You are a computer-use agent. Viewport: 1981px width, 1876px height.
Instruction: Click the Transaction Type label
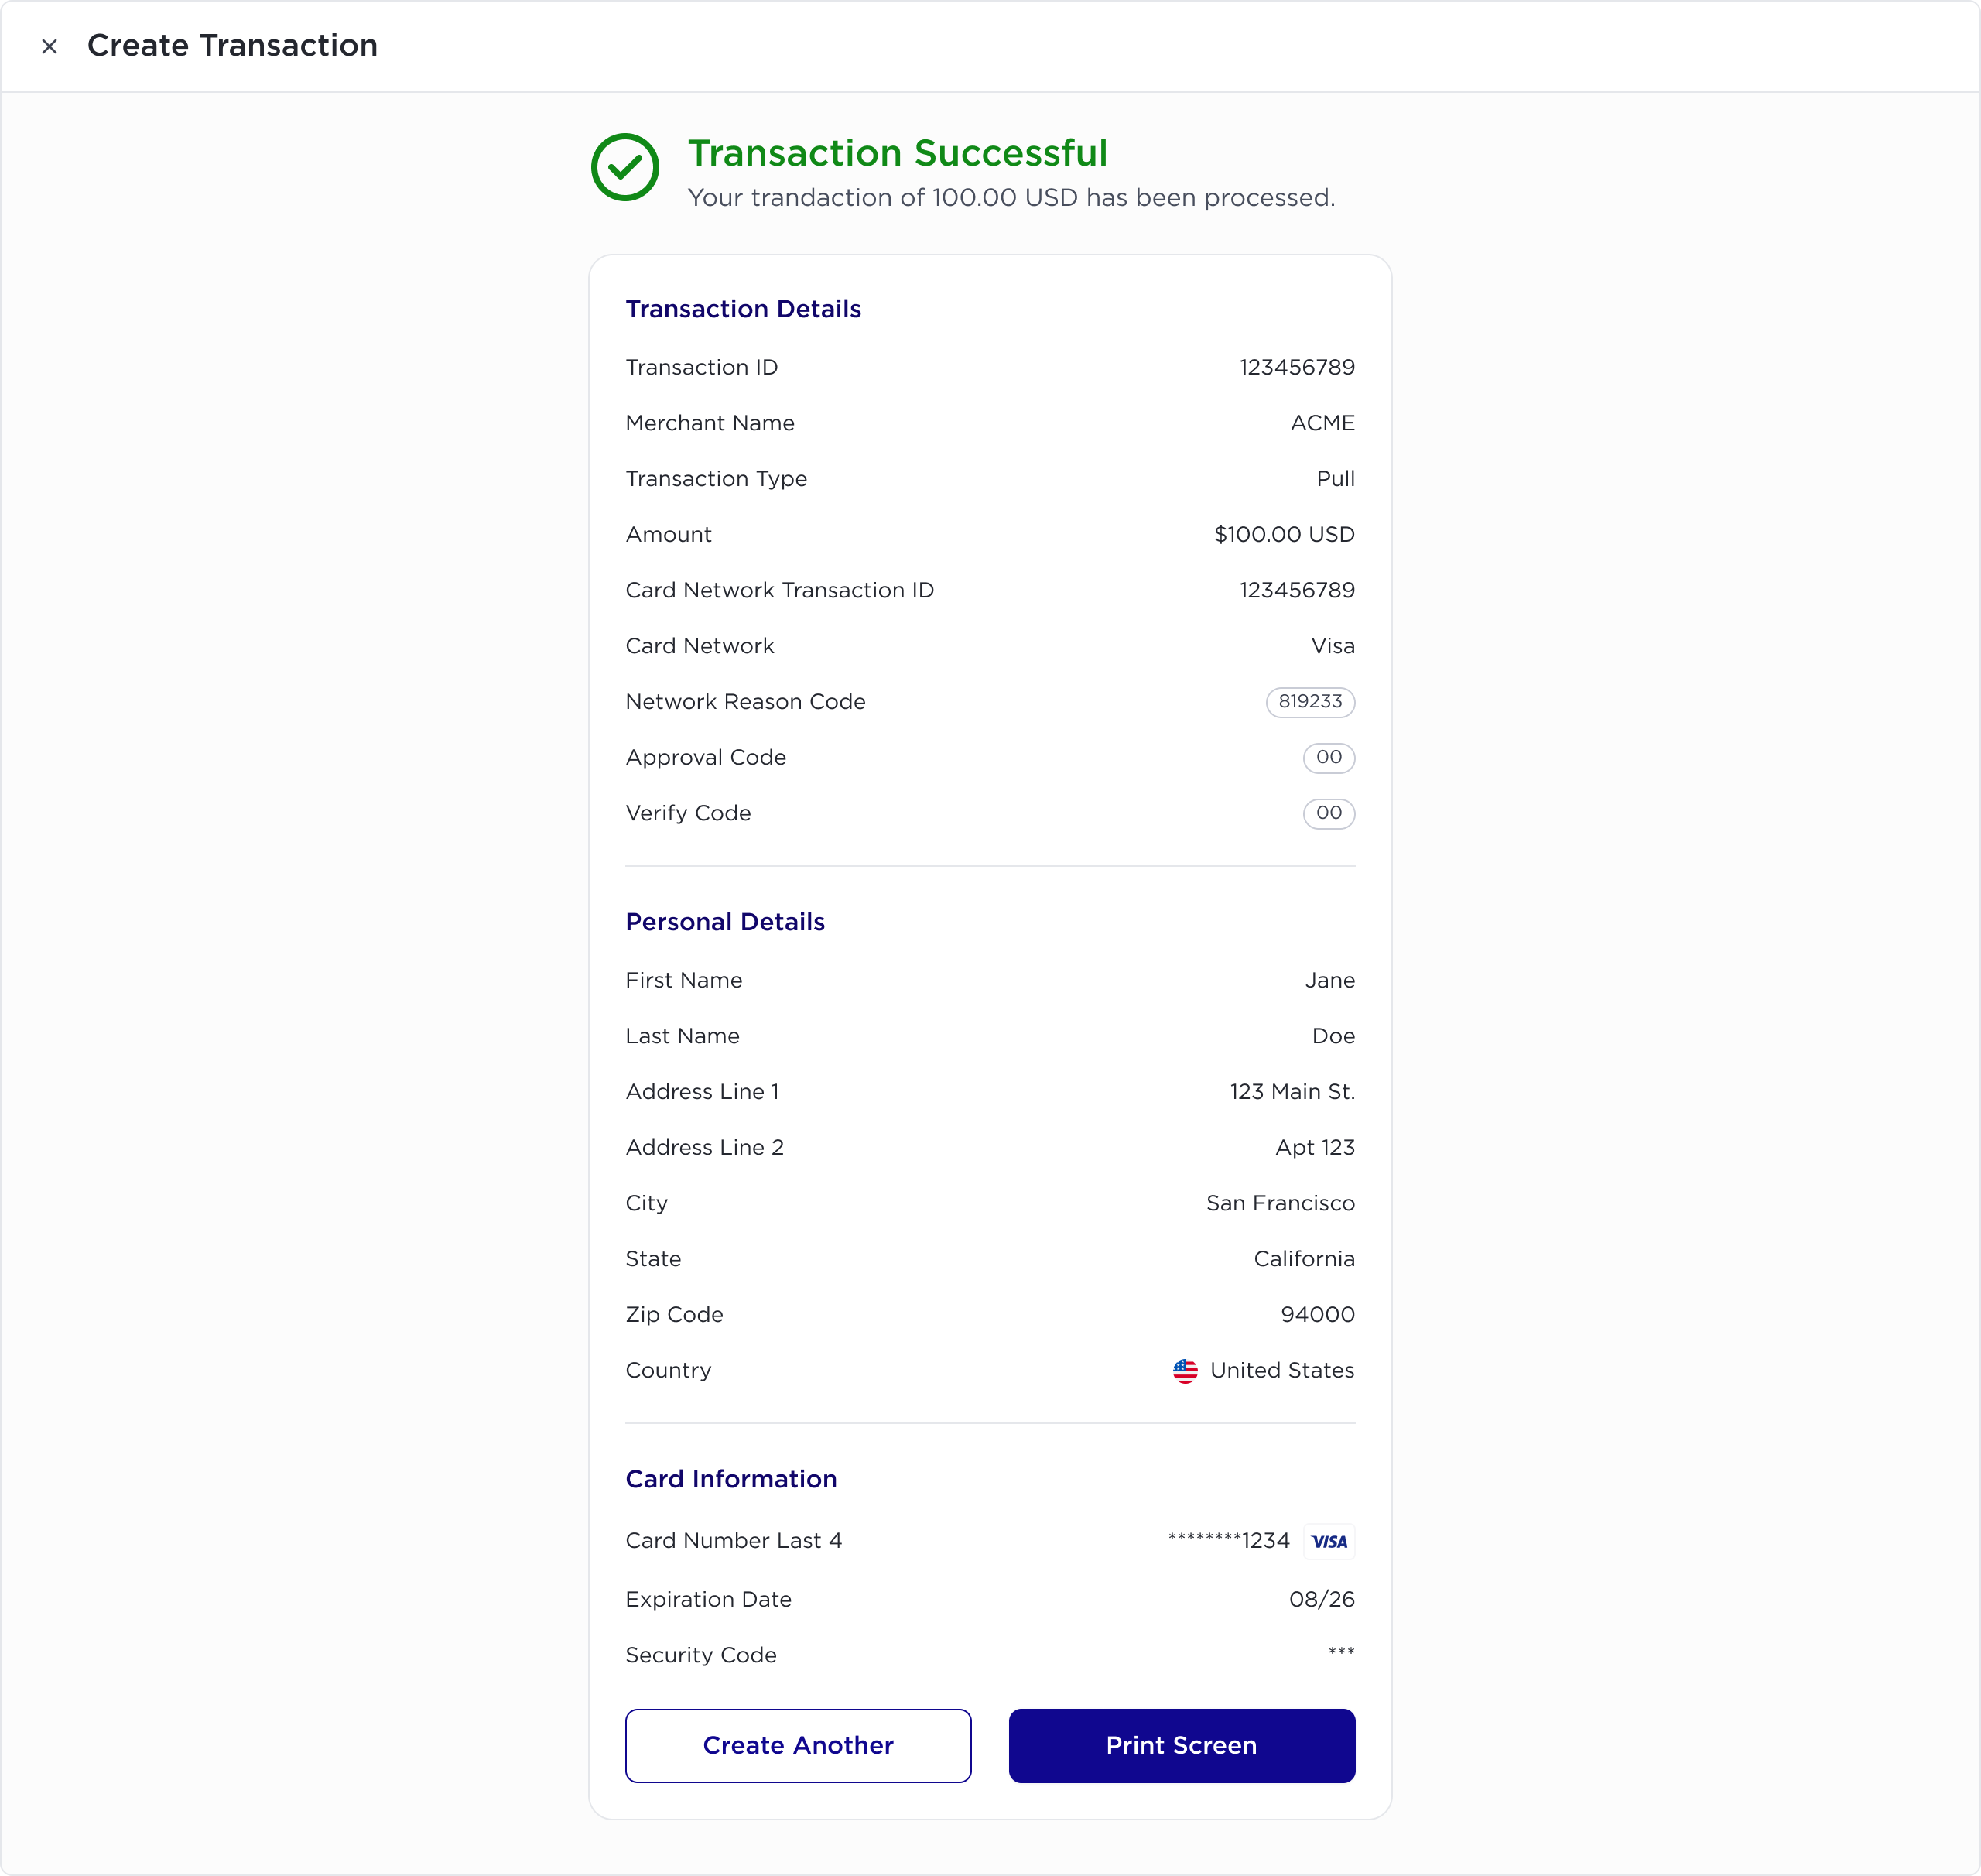pos(716,479)
